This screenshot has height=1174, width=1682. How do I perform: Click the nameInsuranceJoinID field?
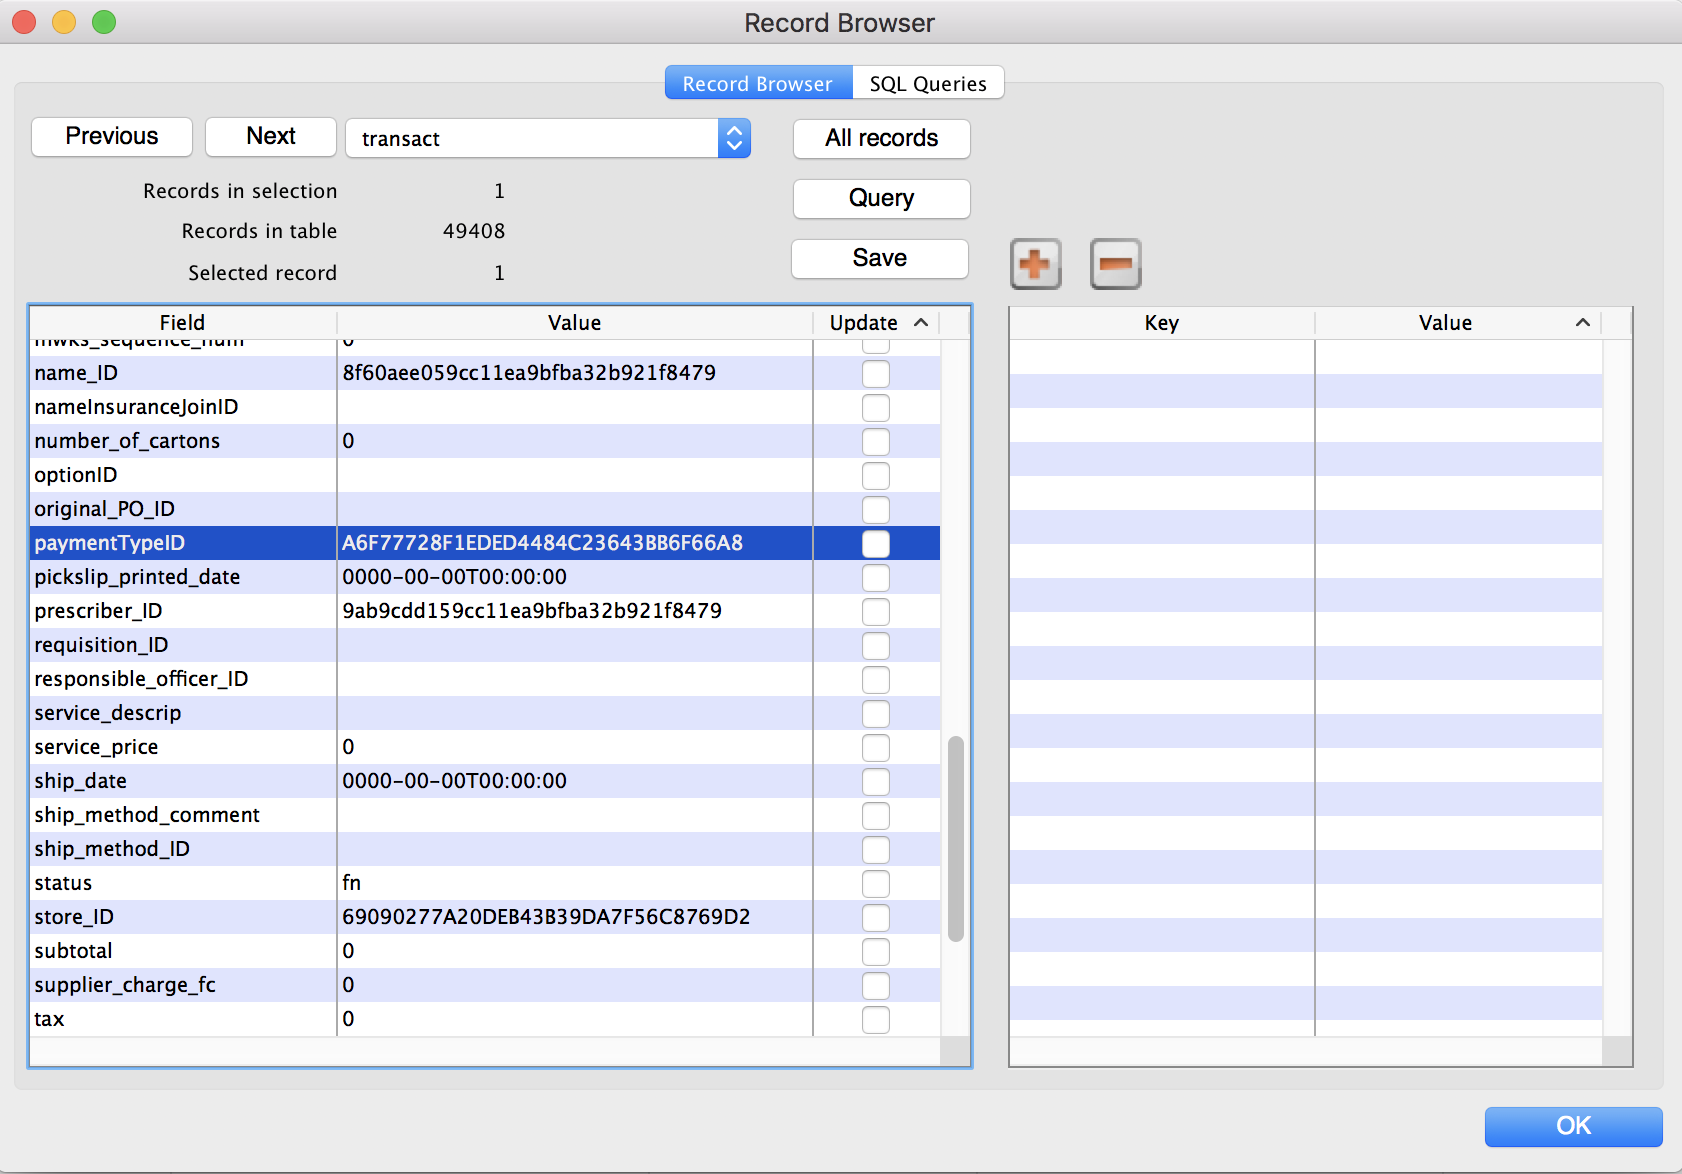coord(136,407)
